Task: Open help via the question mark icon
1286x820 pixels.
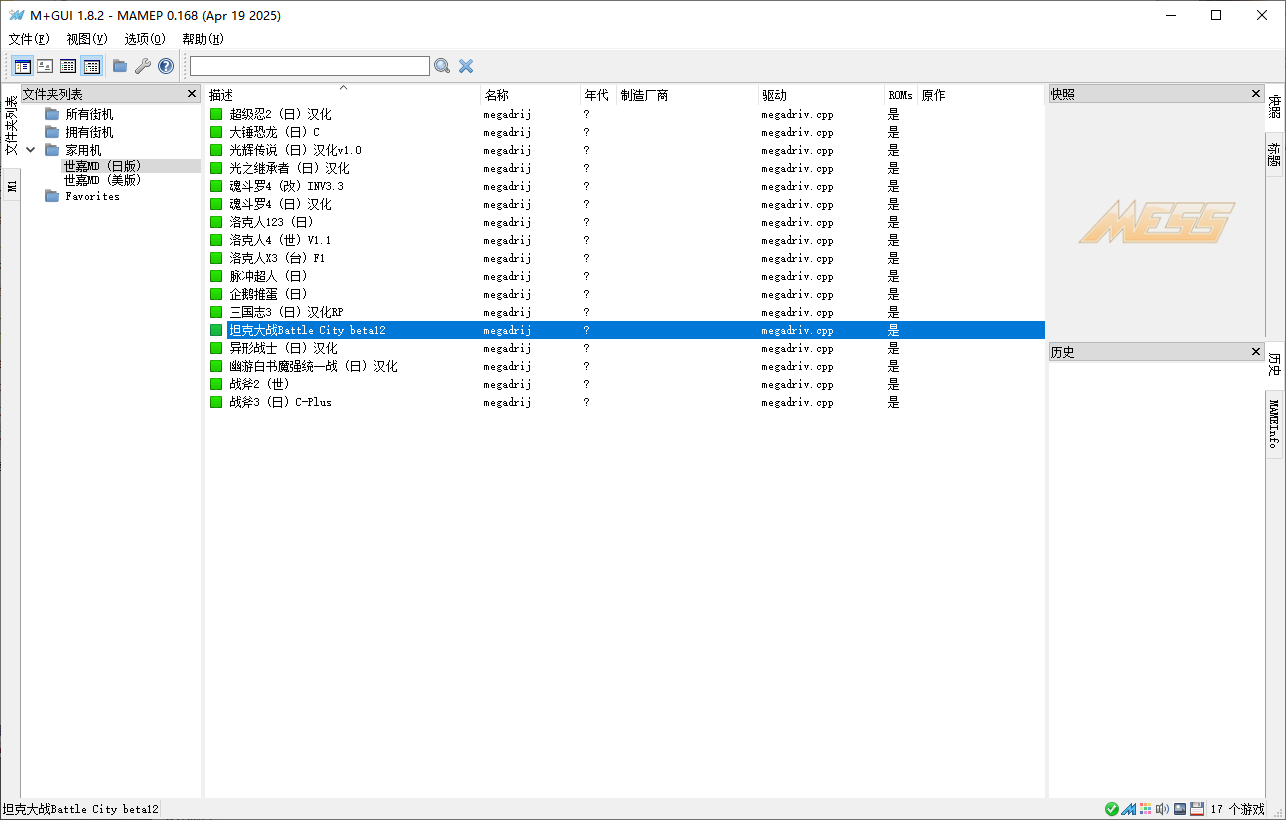Action: pyautogui.click(x=166, y=66)
